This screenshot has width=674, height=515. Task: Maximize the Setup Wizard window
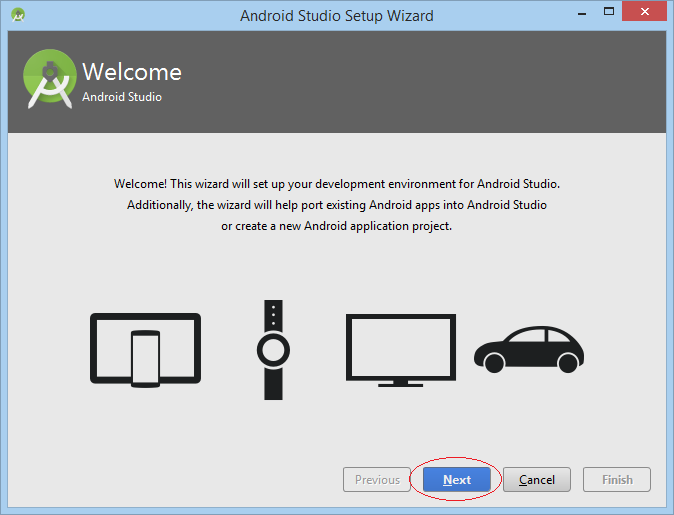click(x=609, y=12)
